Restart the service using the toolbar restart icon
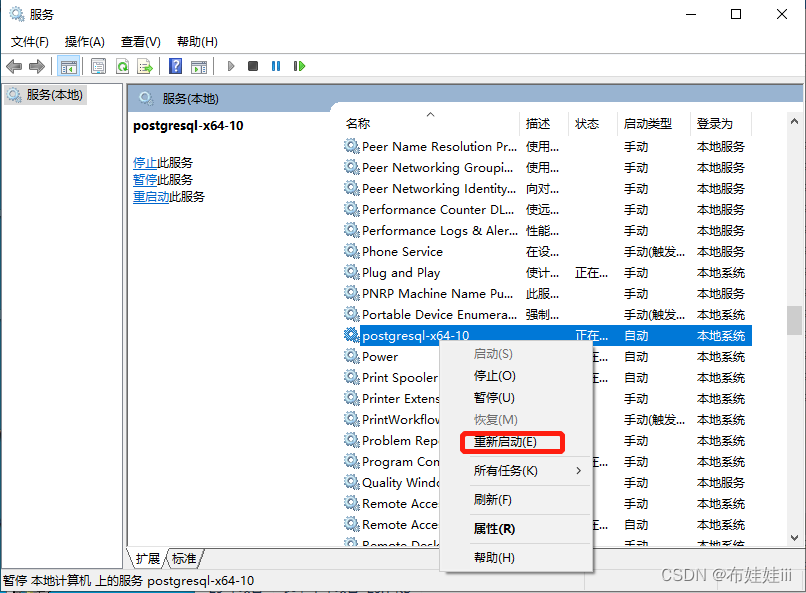This screenshot has height=593, width=806. (x=299, y=66)
